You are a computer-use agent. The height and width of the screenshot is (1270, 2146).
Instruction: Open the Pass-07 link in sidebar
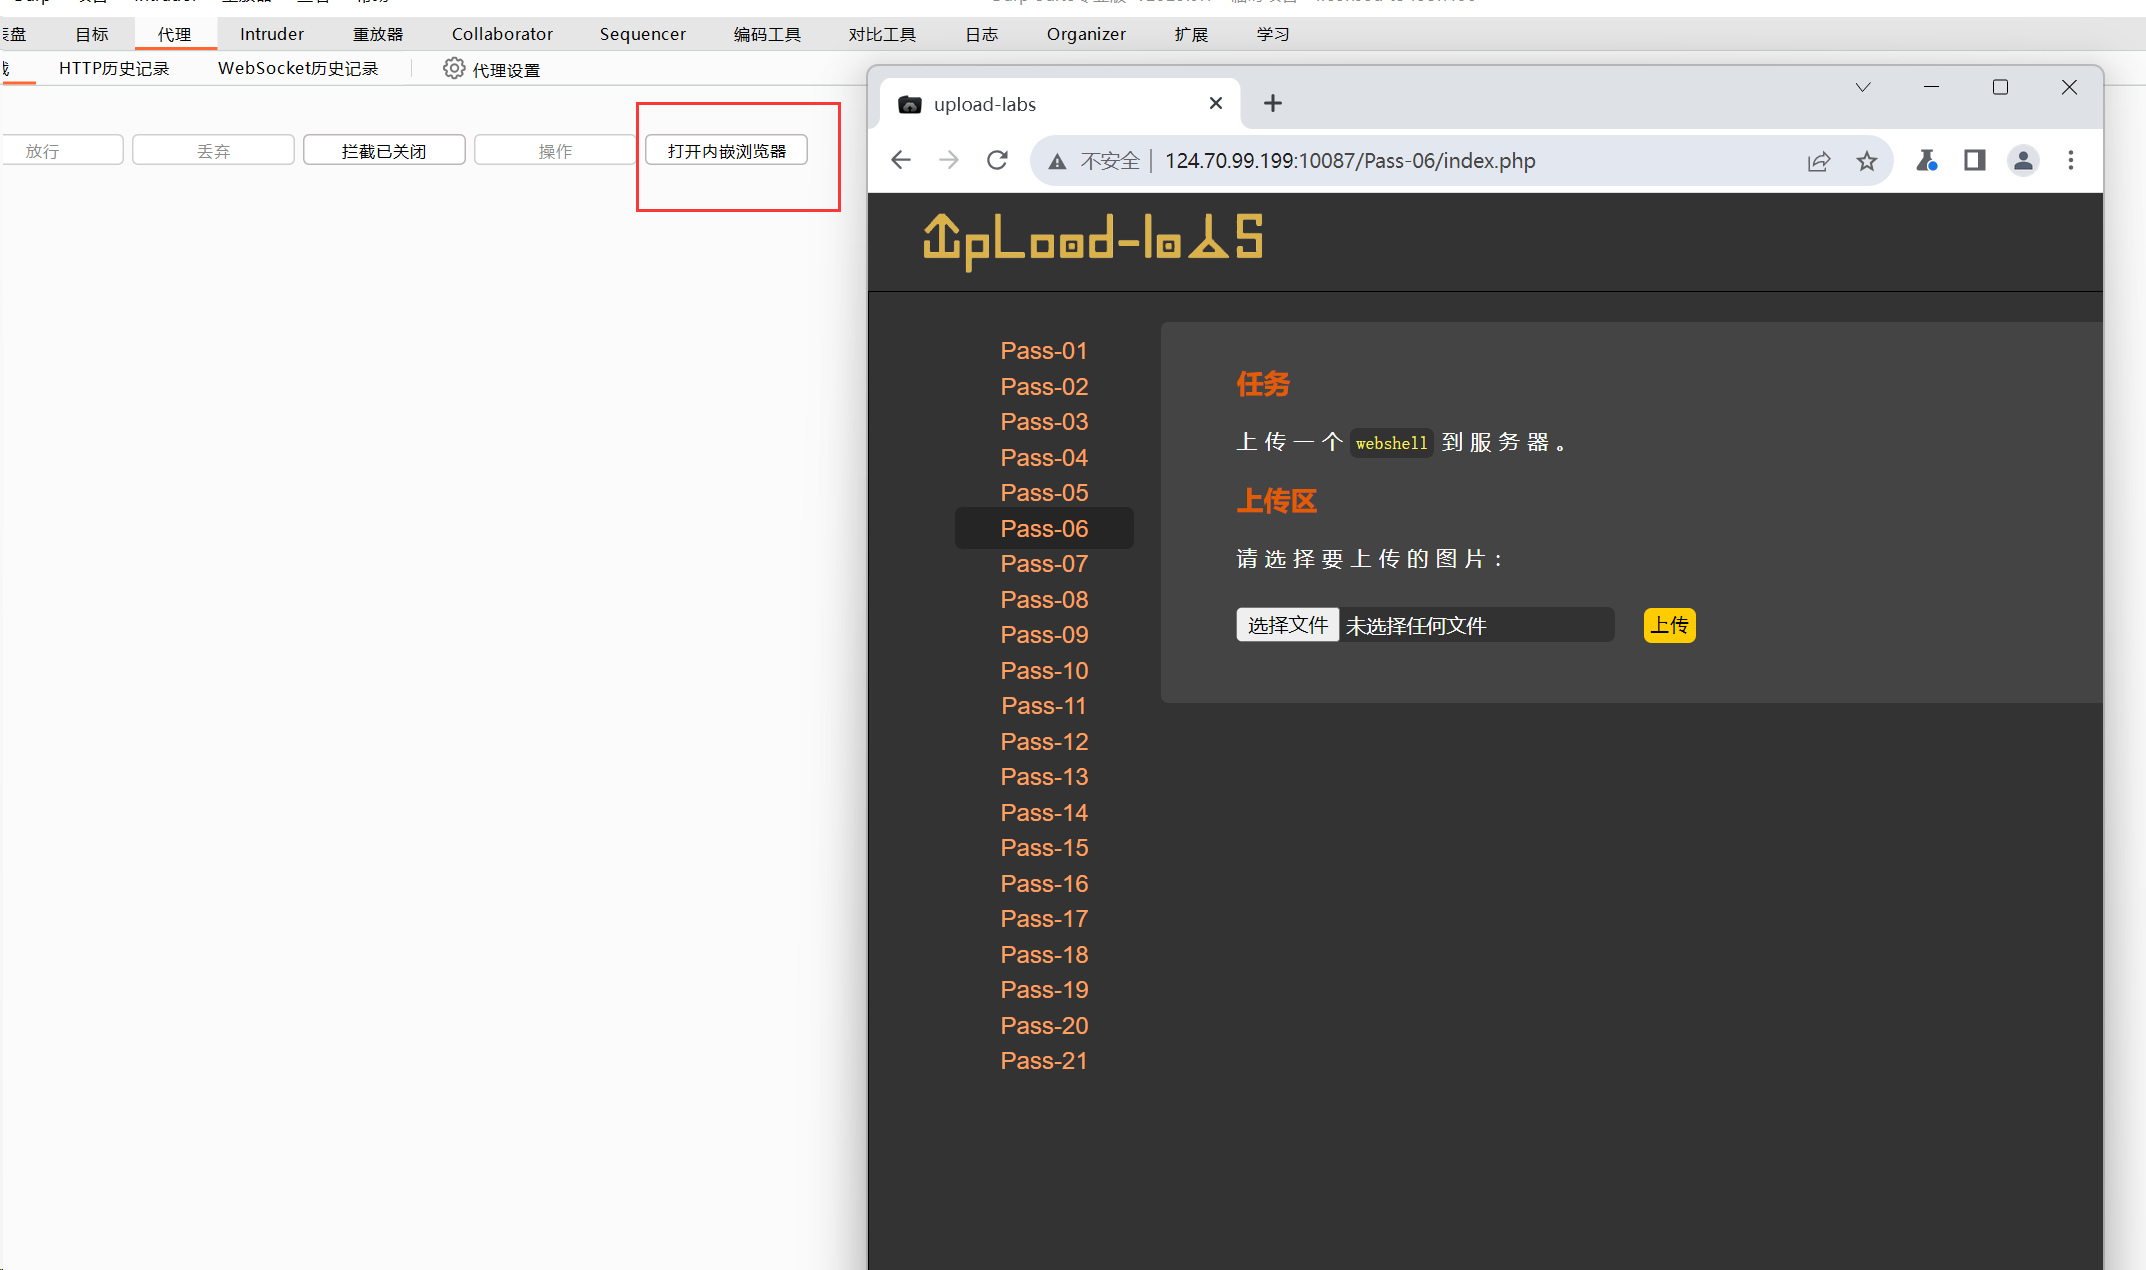point(1044,564)
